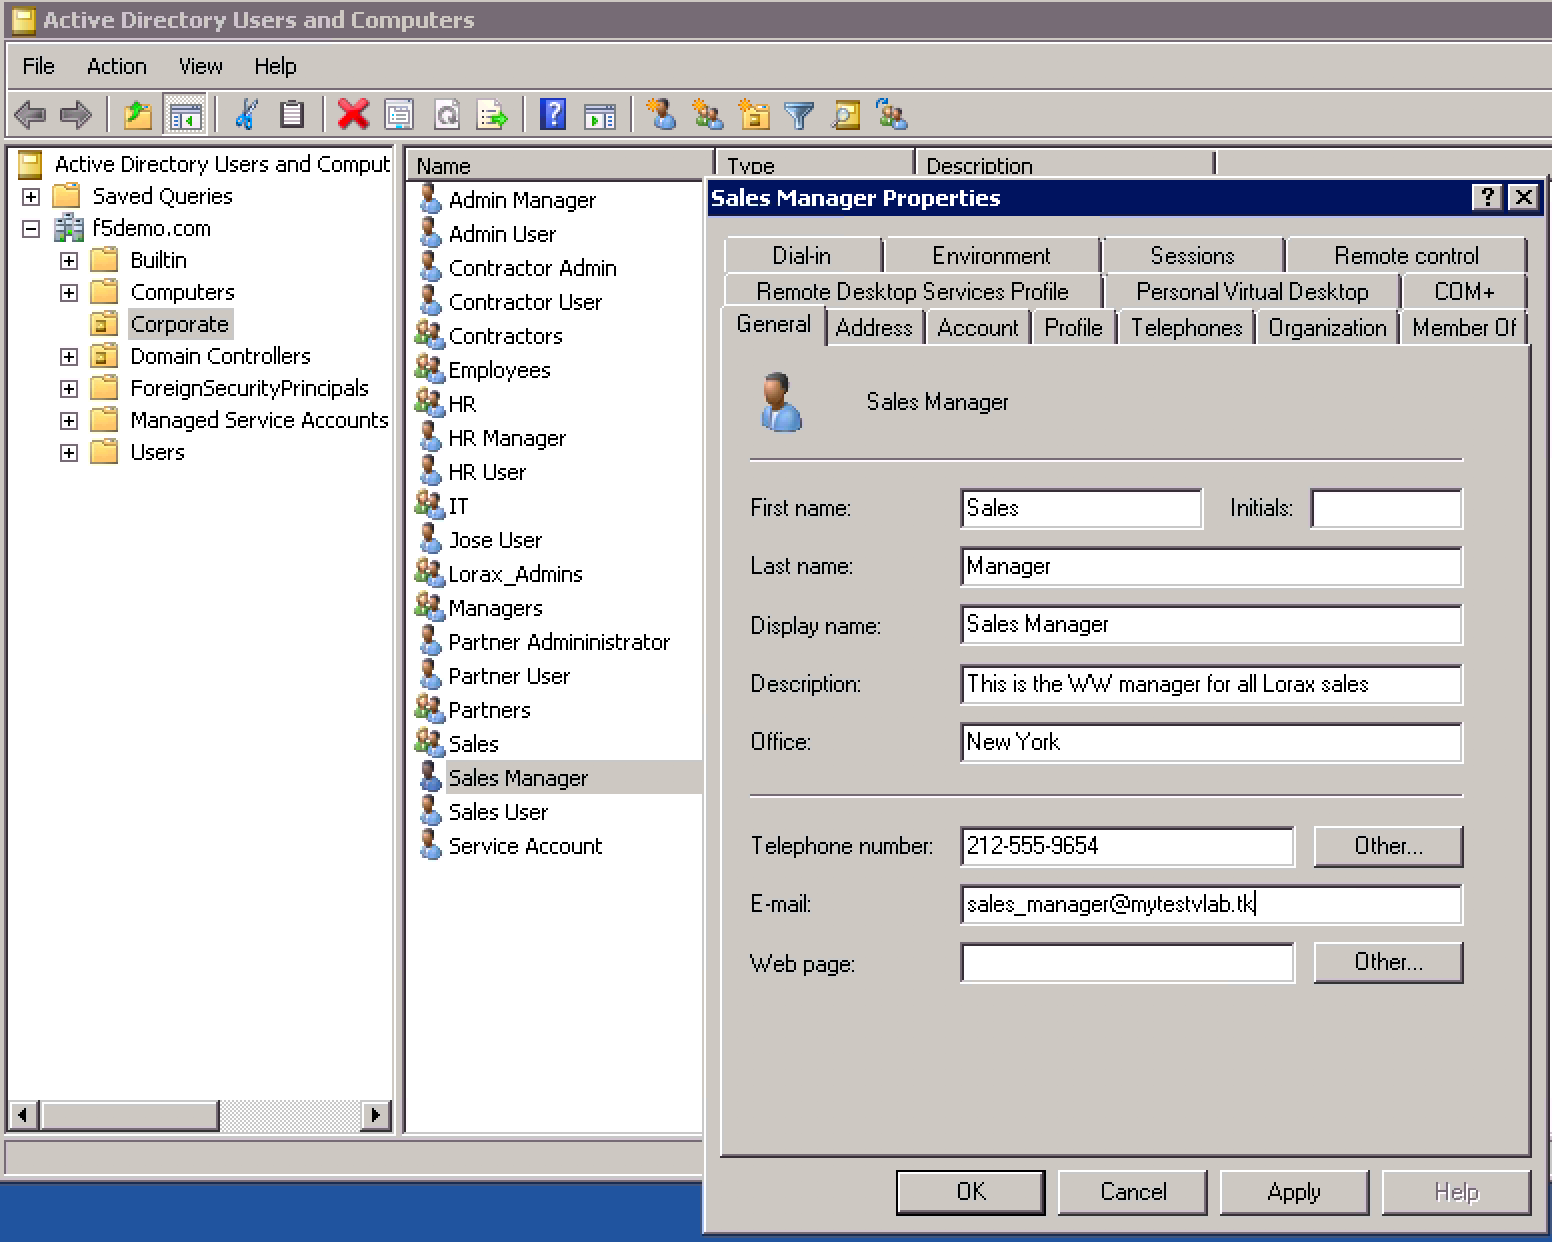Screen dimensions: 1552x1242
Task: Expand the Users container
Action: [x=69, y=452]
